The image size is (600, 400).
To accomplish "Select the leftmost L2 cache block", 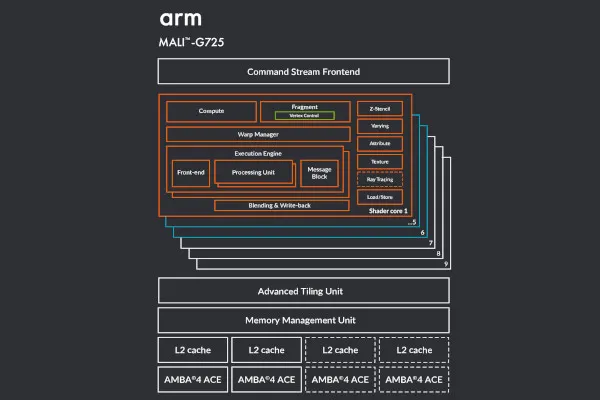I will click(192, 350).
